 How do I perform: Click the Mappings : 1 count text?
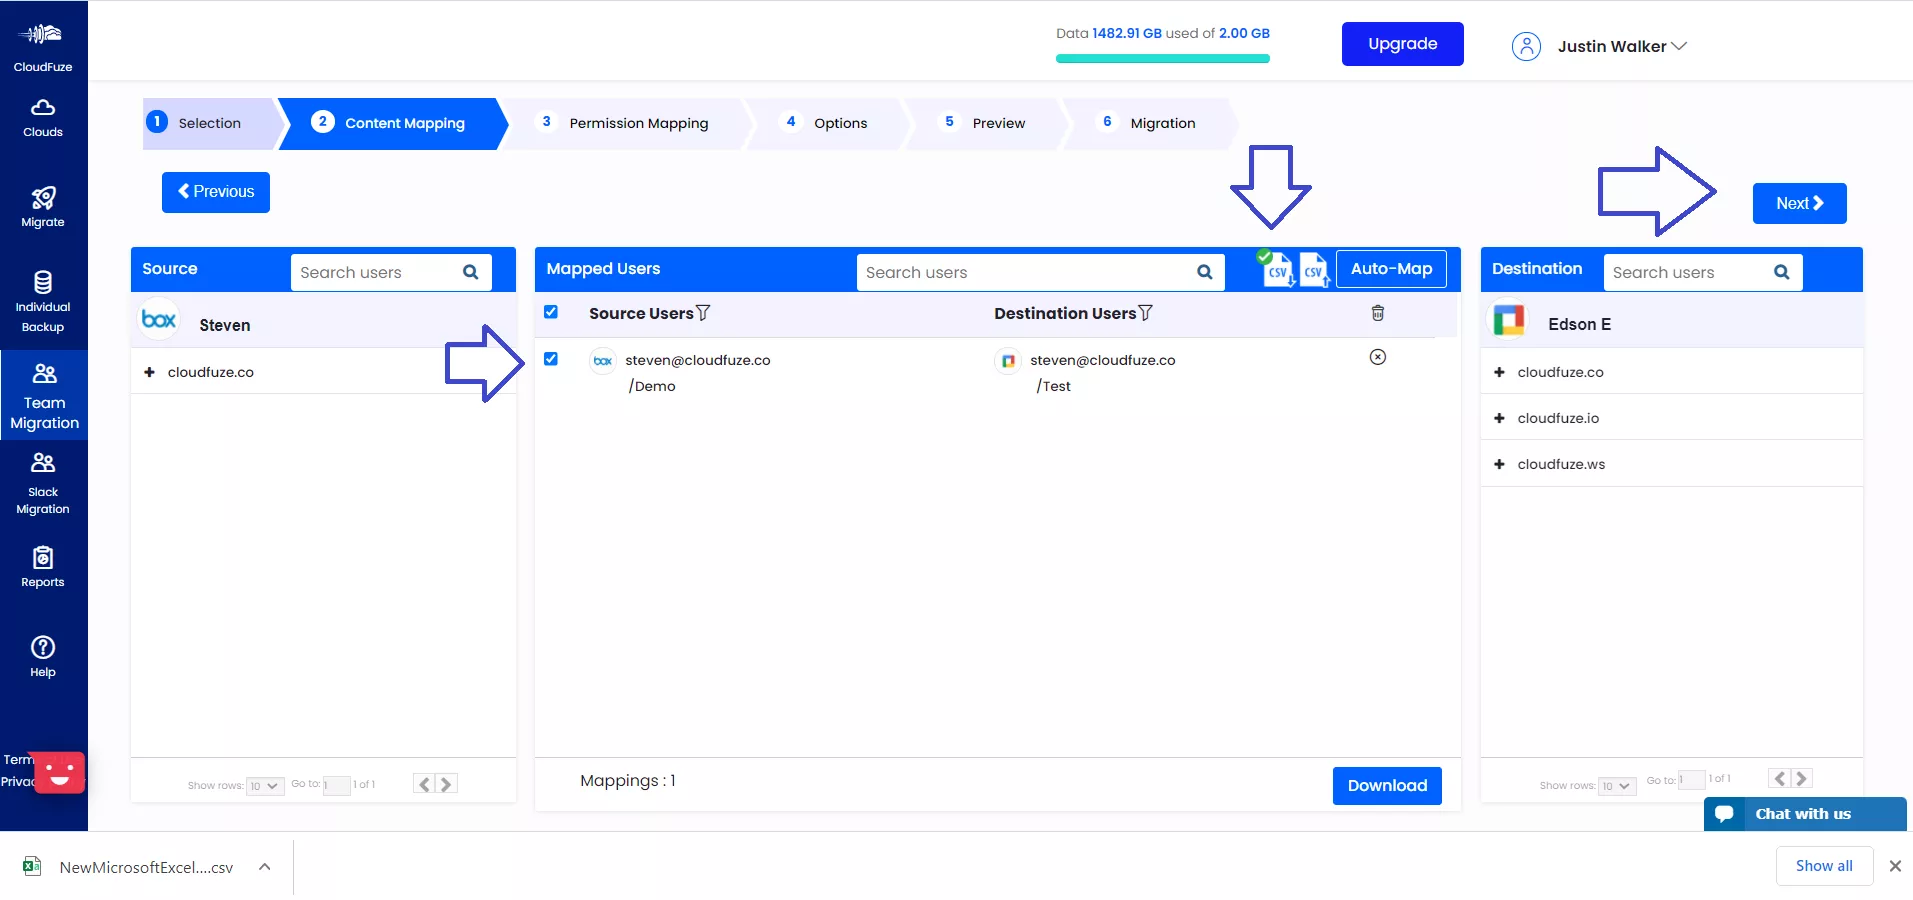coord(628,781)
